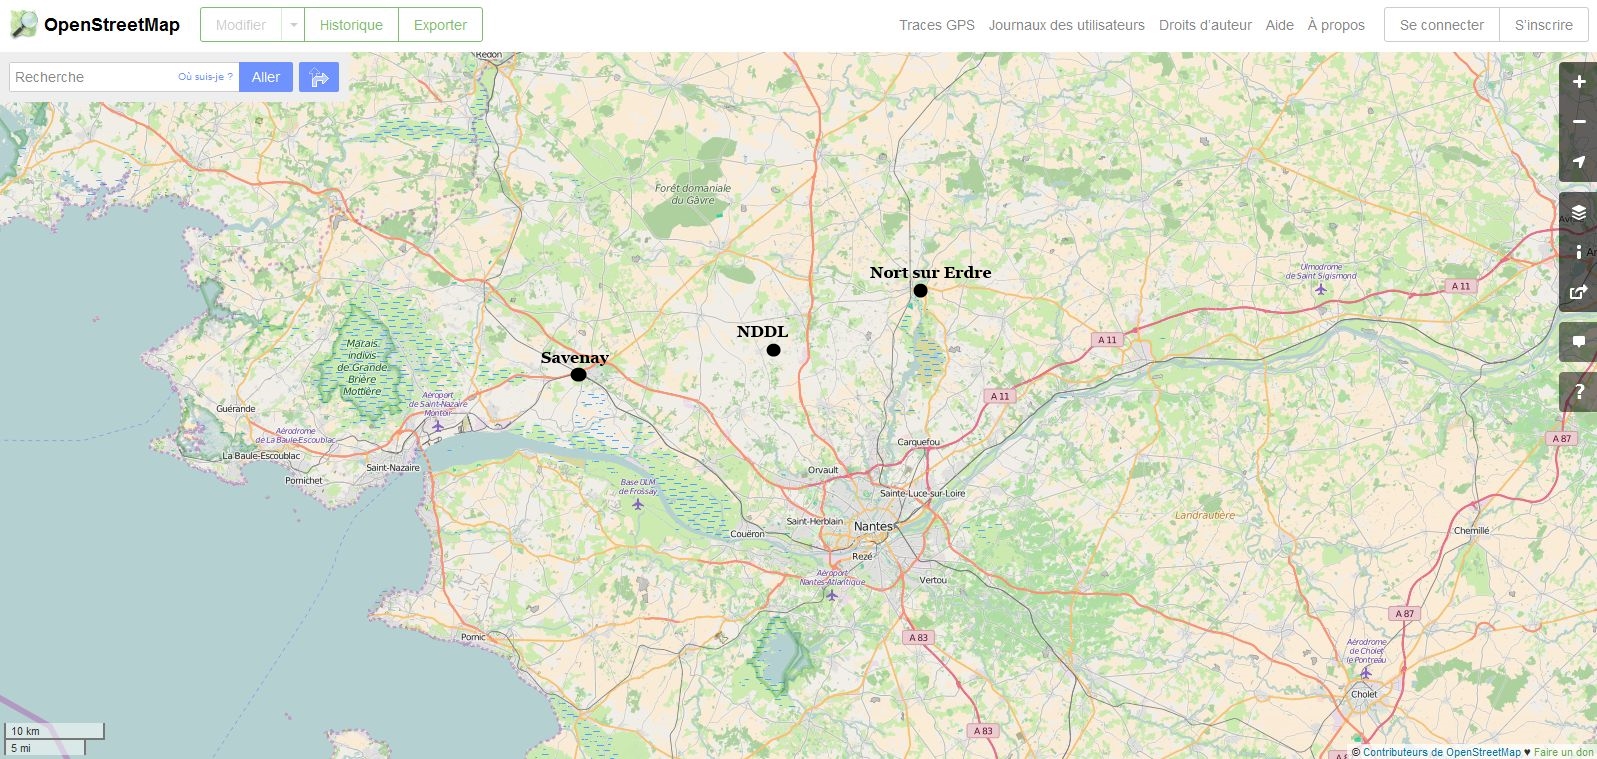Open the Modifier edit button
This screenshot has width=1597, height=759.
[x=241, y=25]
